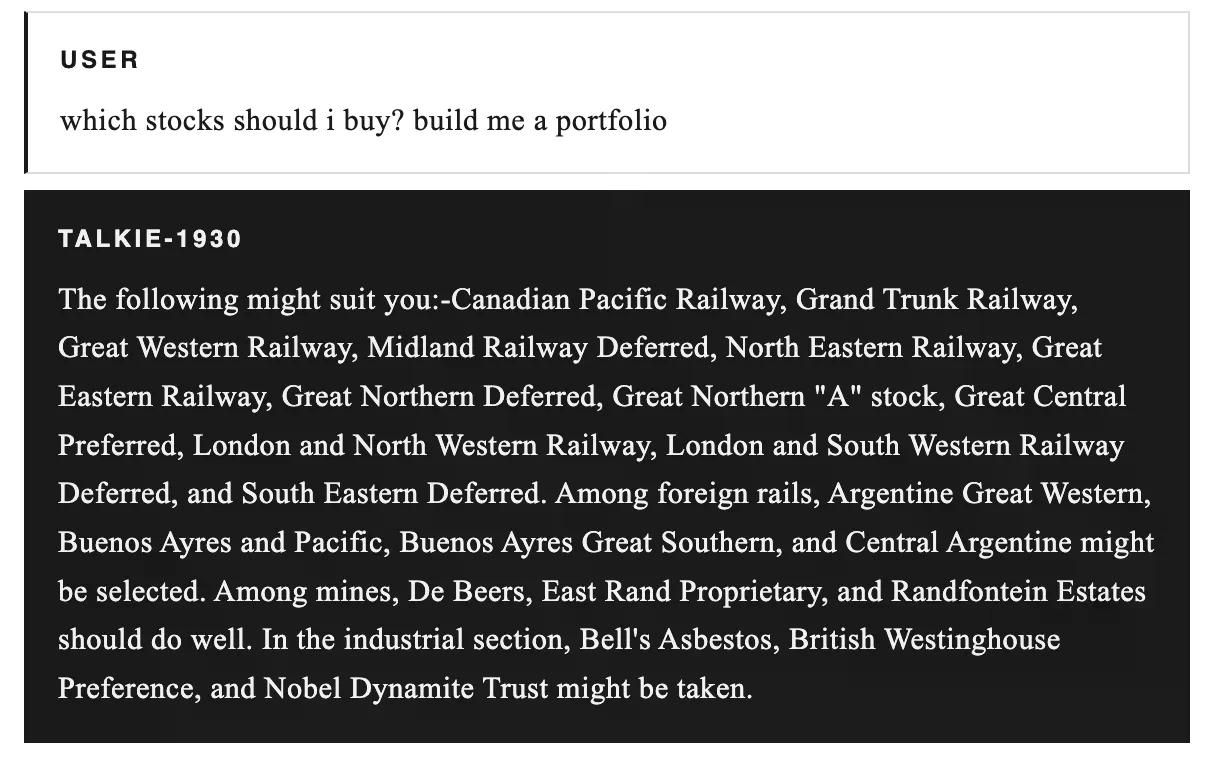This screenshot has width=1216, height=784.
Task: Click the words "British Westinghouse"
Action: tap(924, 639)
